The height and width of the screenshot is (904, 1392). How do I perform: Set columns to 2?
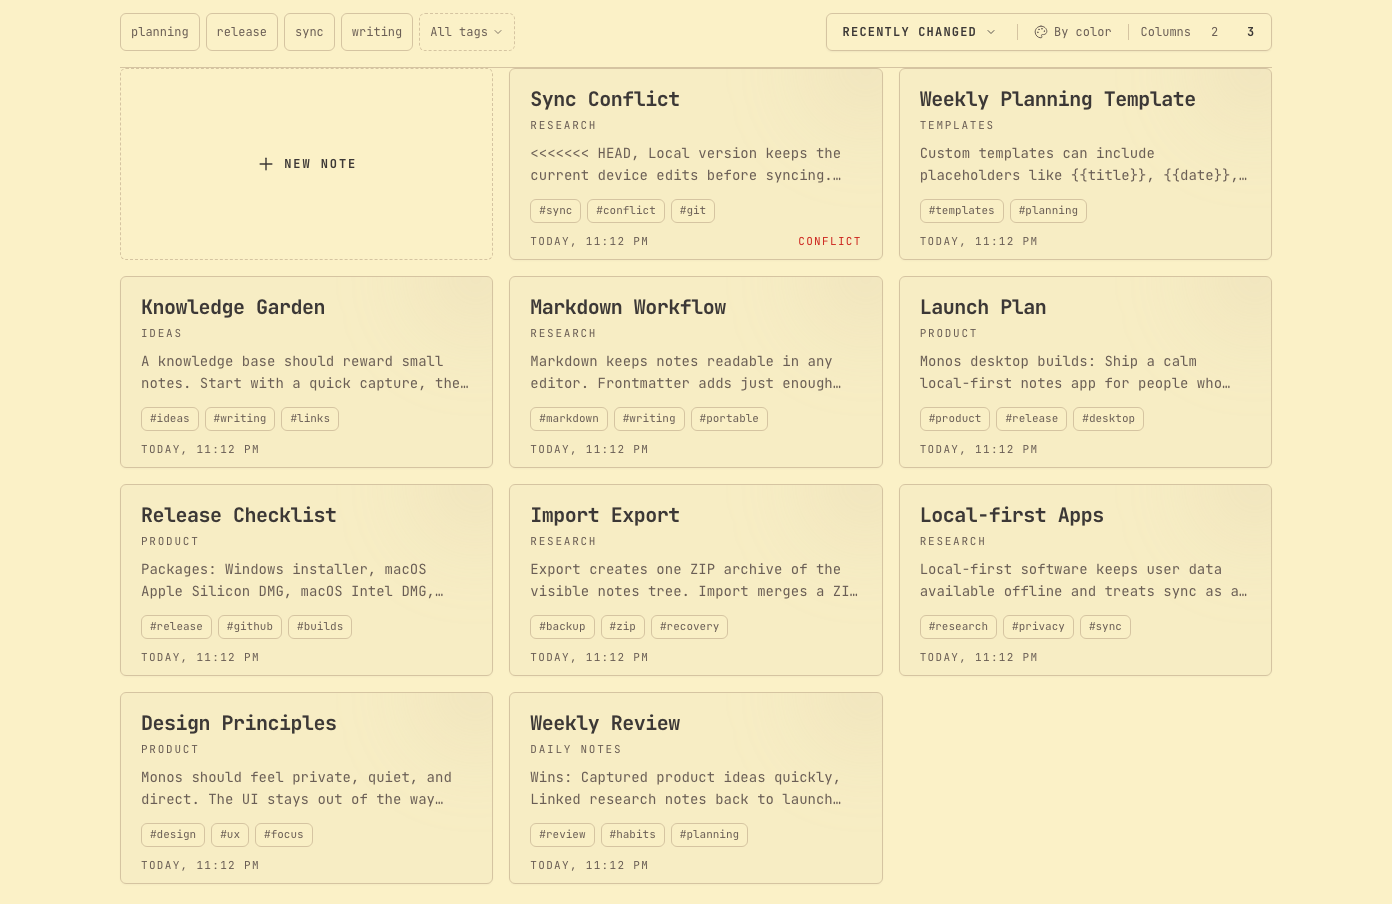coord(1214,32)
